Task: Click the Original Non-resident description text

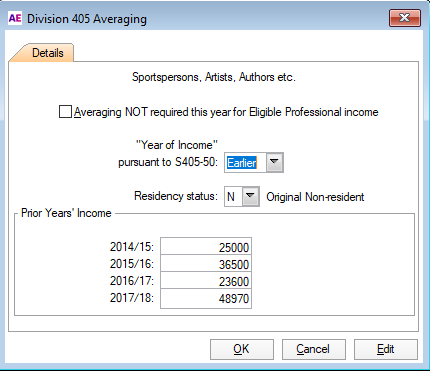Action: coord(315,197)
